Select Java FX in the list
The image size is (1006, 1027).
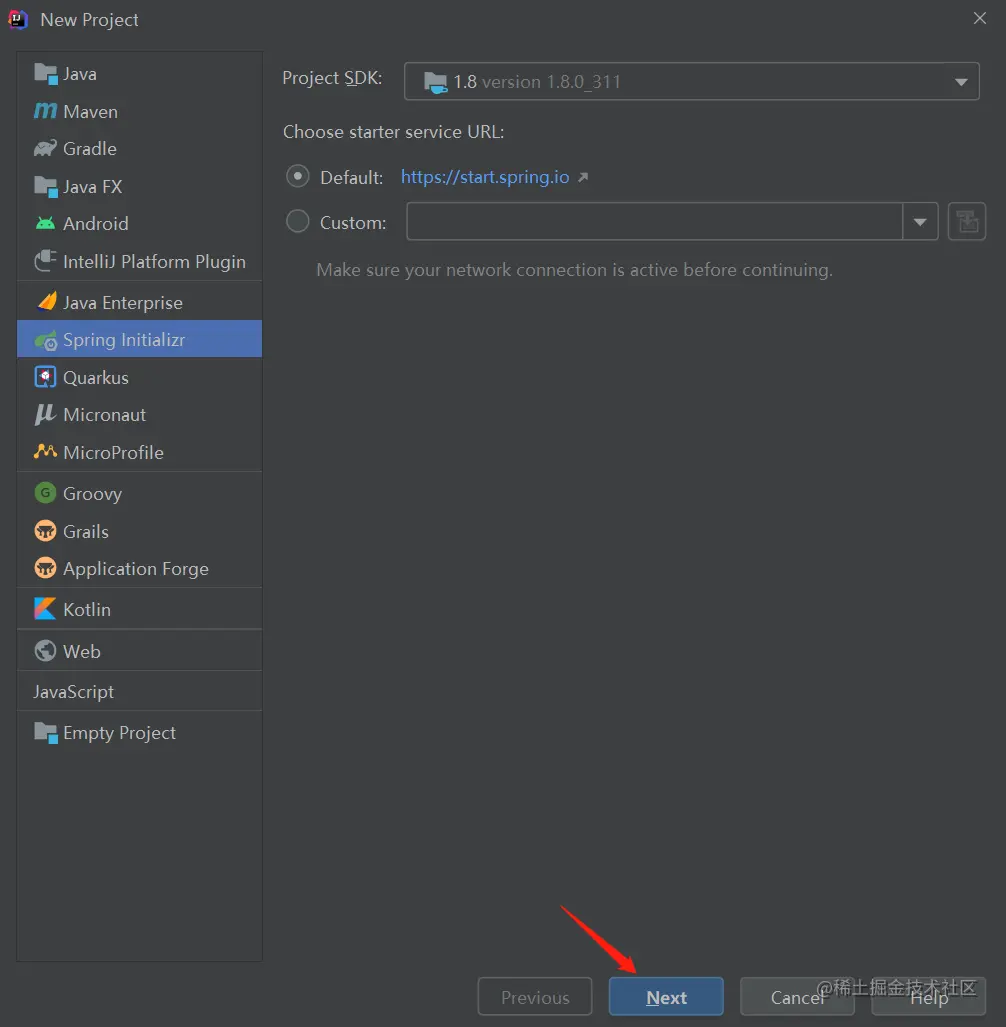click(140, 187)
